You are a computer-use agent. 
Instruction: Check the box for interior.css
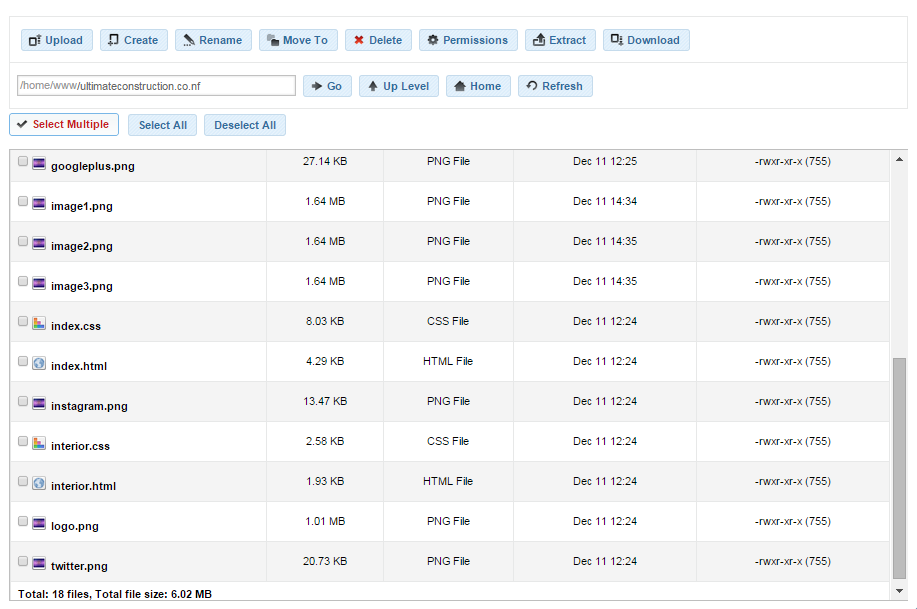[x=23, y=441]
